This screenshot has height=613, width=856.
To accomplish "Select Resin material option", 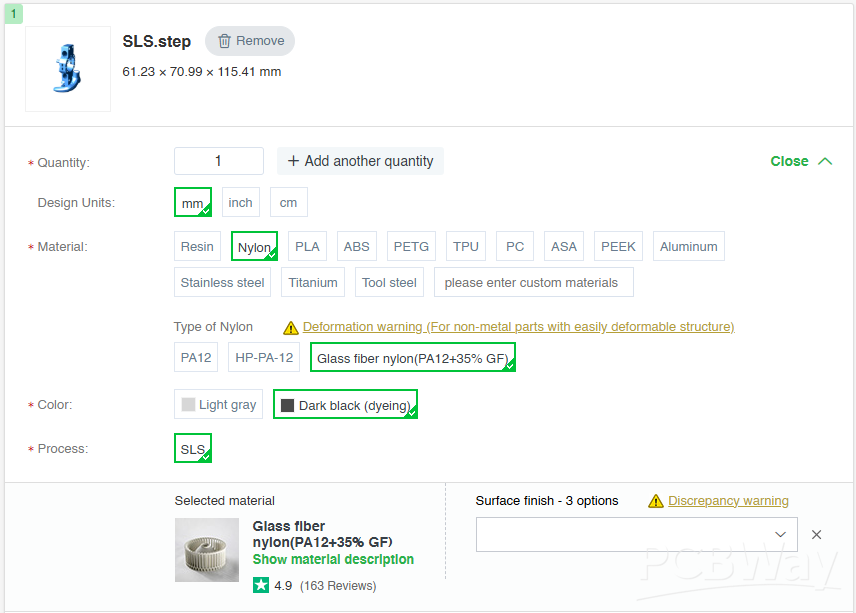I will [x=197, y=246].
